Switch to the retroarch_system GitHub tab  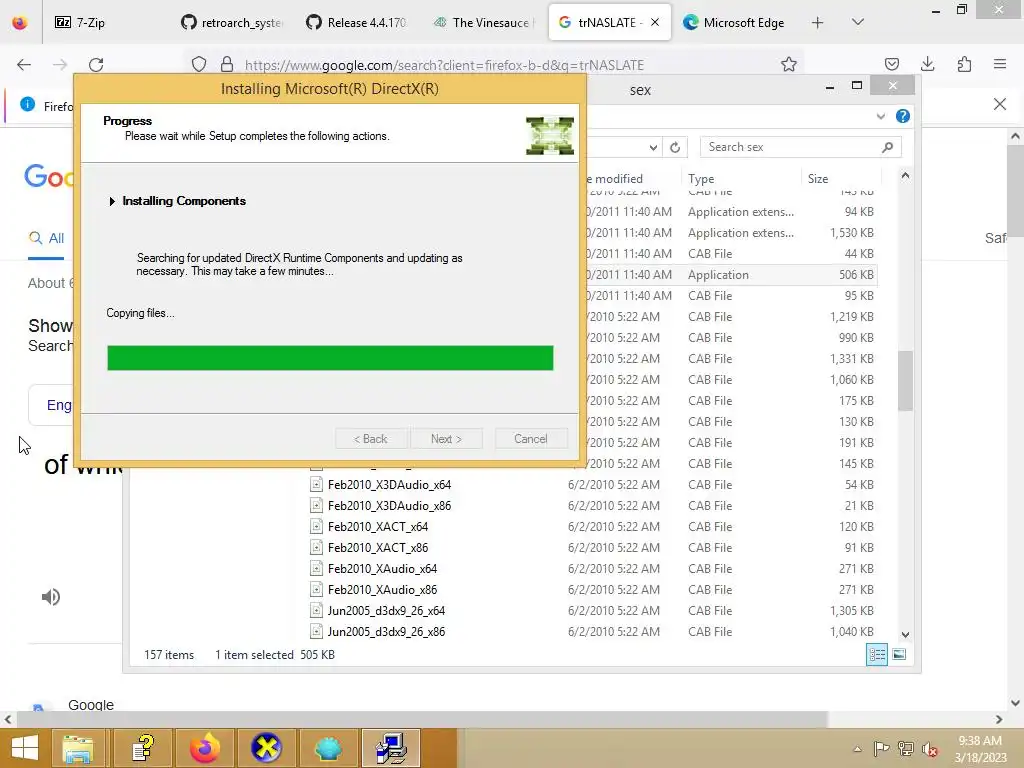(232, 23)
